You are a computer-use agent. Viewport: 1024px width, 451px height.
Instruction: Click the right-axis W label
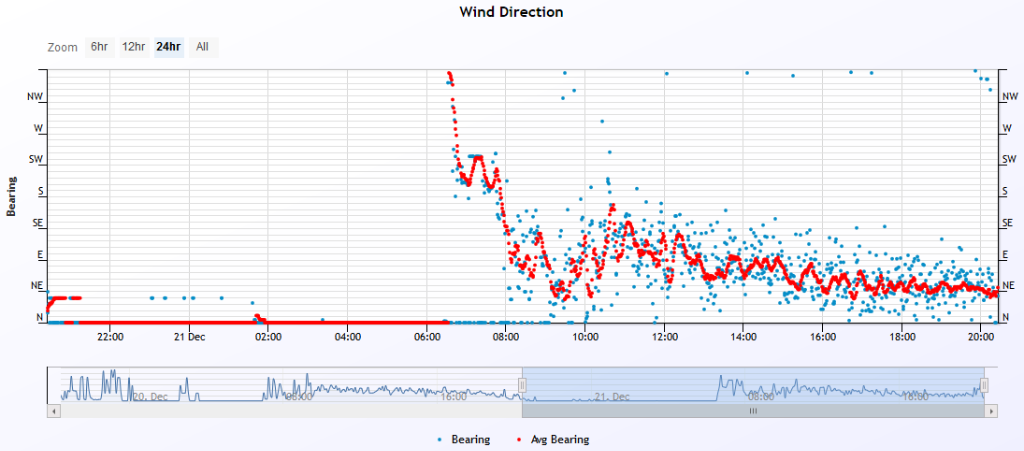[1006, 128]
